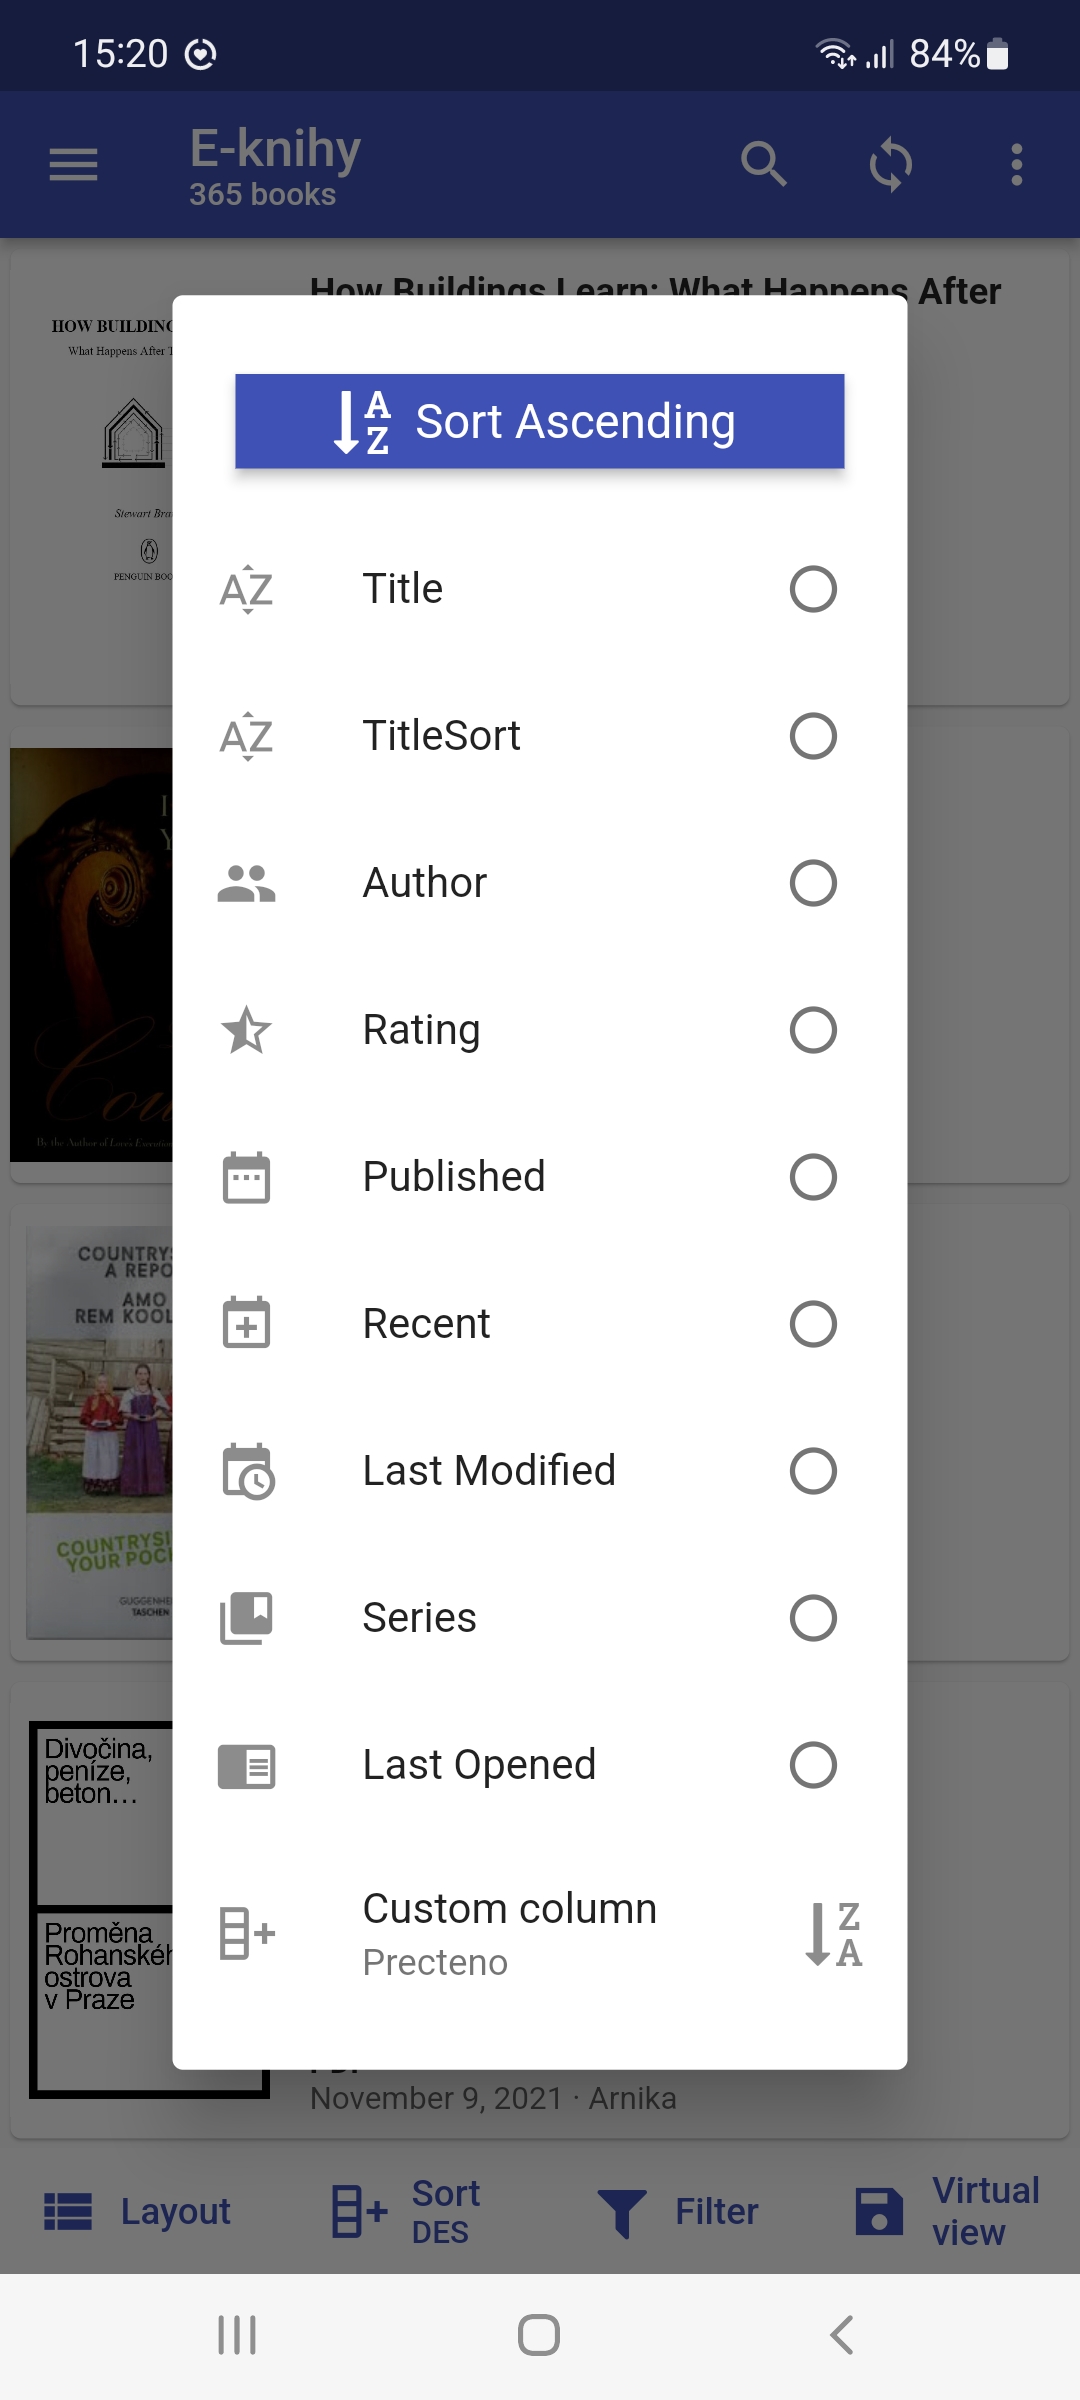The height and width of the screenshot is (2400, 1080).
Task: Open the Filter button in bottom bar
Action: point(678,2211)
